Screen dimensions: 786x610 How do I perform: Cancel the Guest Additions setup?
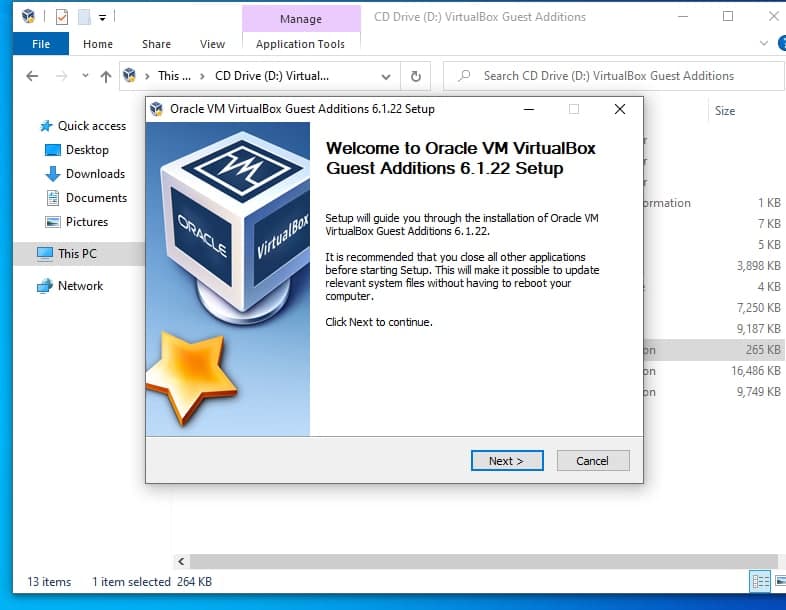593,460
